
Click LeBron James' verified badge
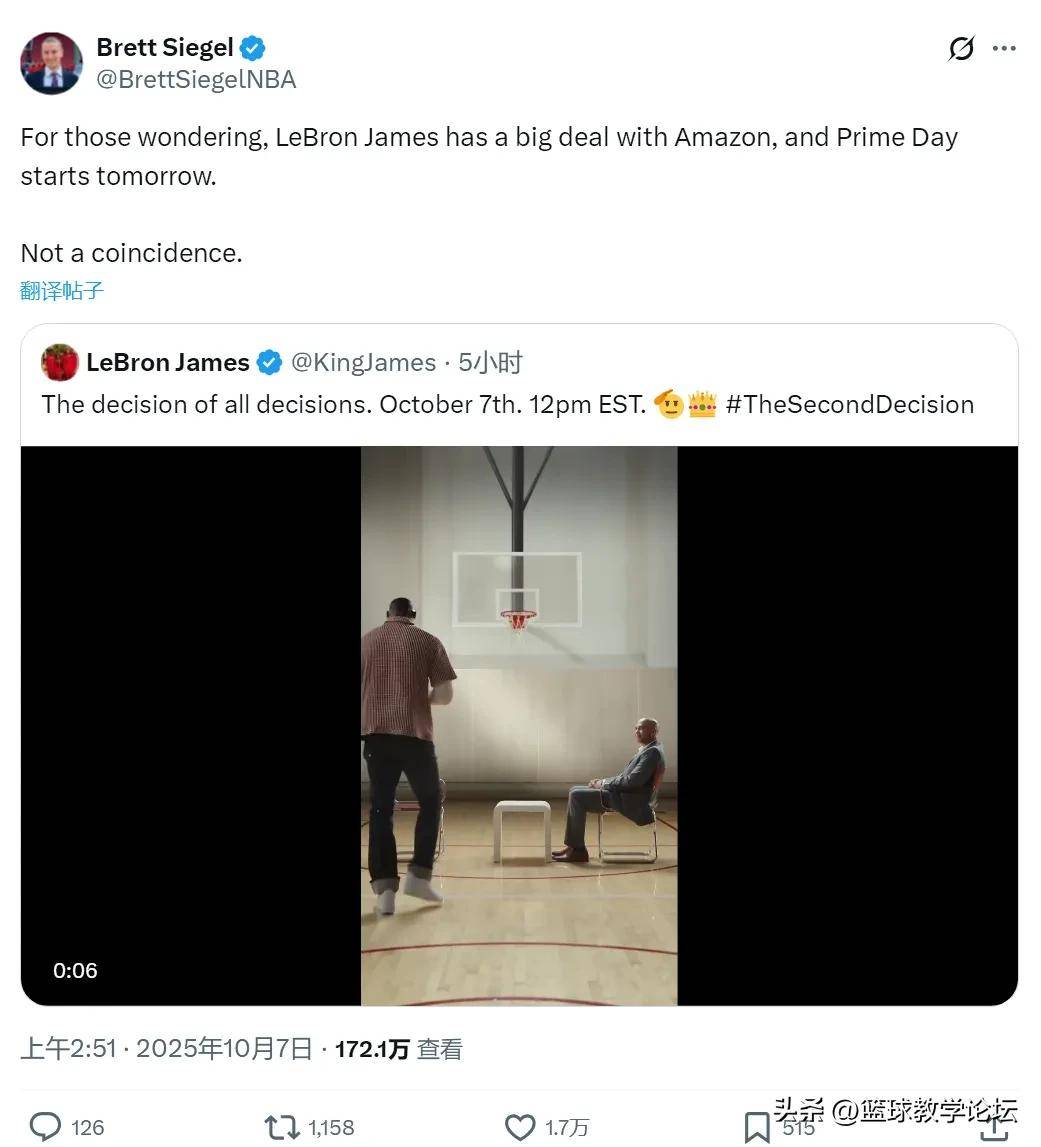[x=270, y=363]
